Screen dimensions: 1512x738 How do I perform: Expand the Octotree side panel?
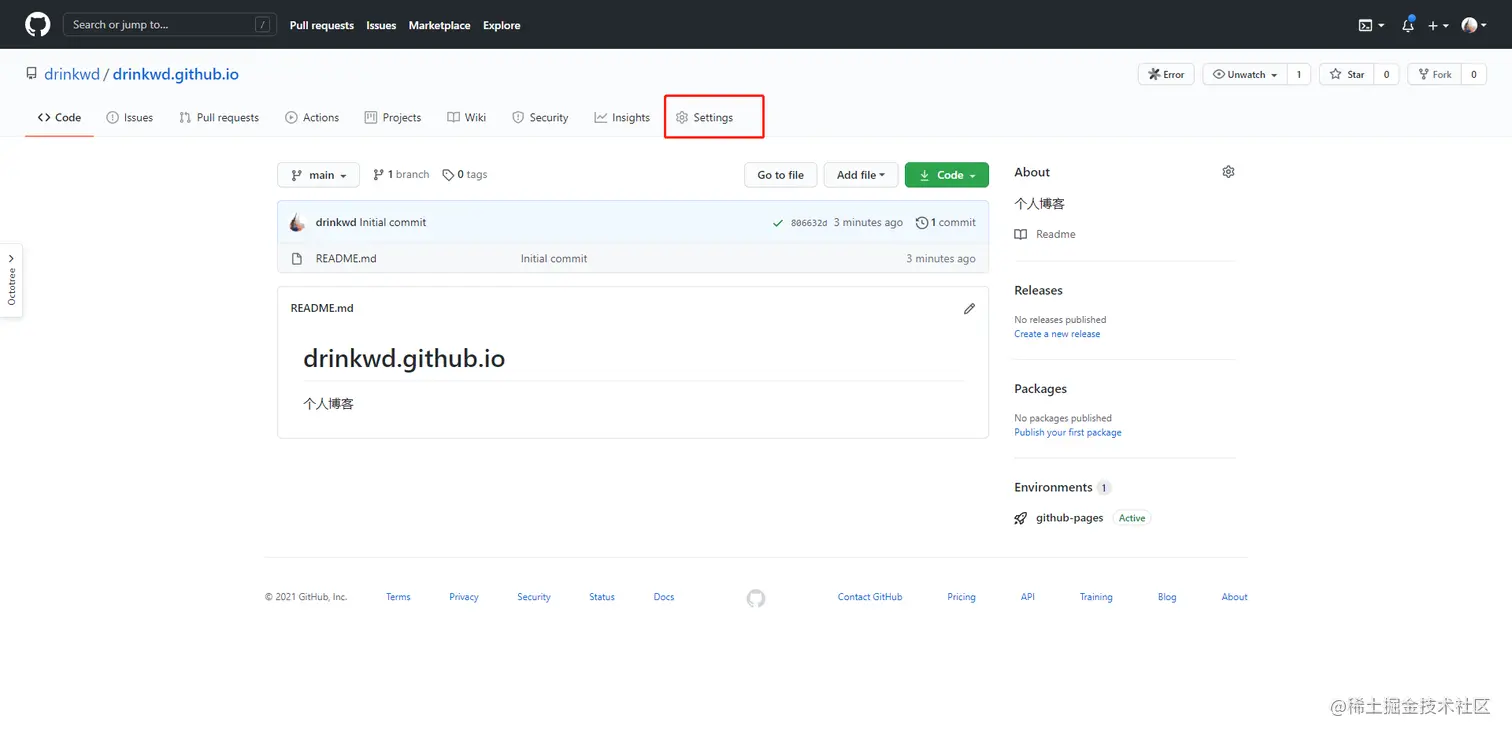tap(11, 280)
